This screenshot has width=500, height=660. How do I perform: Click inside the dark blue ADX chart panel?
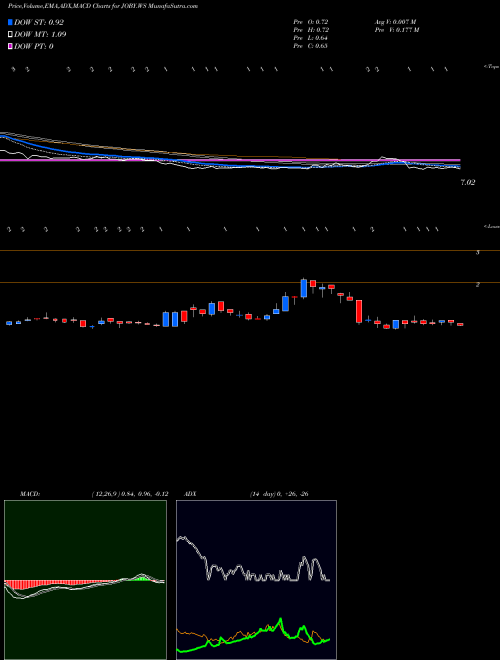pos(256,580)
